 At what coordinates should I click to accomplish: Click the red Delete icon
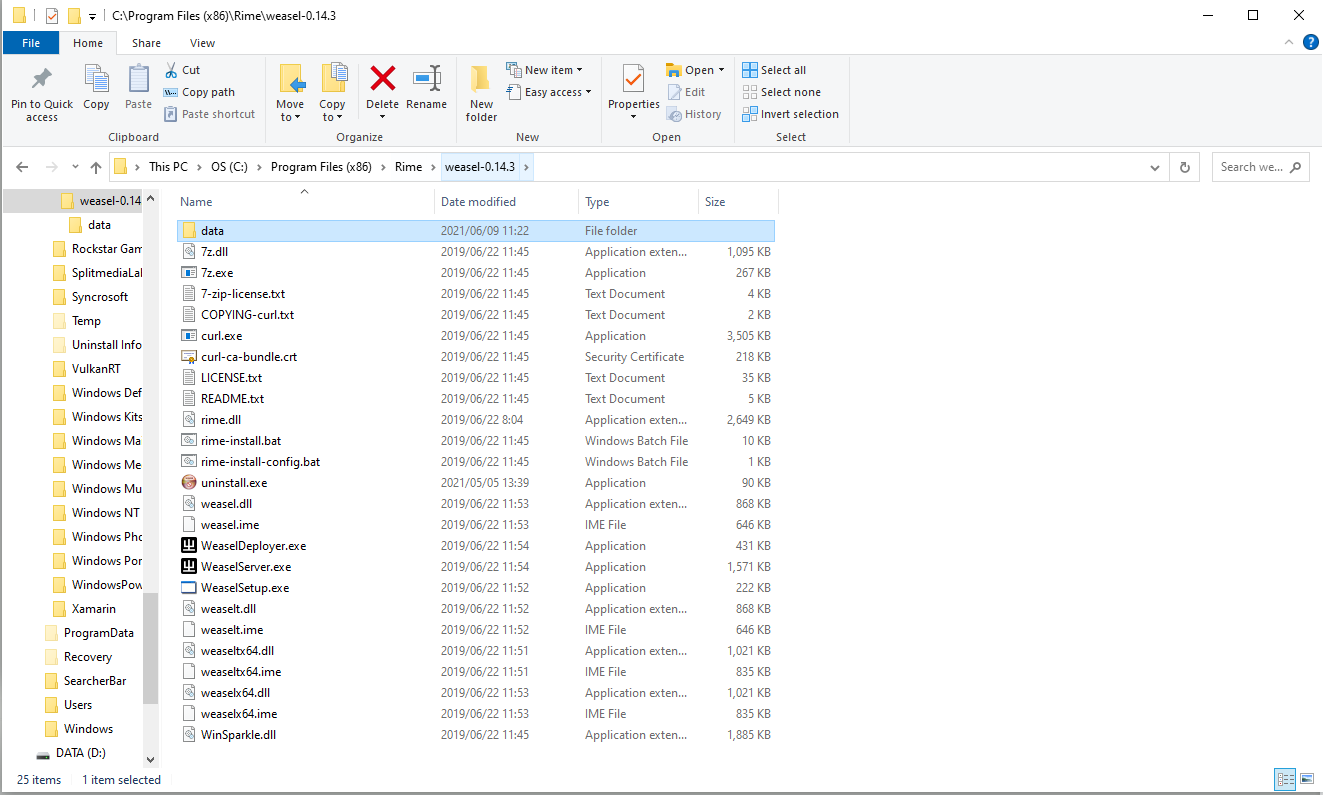[382, 78]
